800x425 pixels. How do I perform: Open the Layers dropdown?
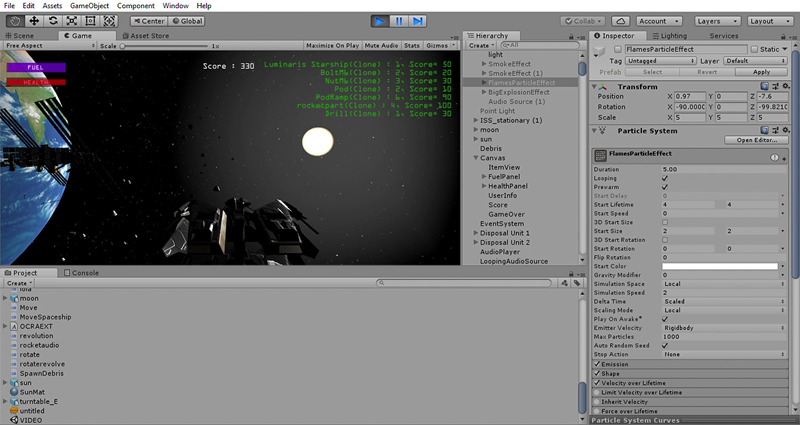click(716, 20)
